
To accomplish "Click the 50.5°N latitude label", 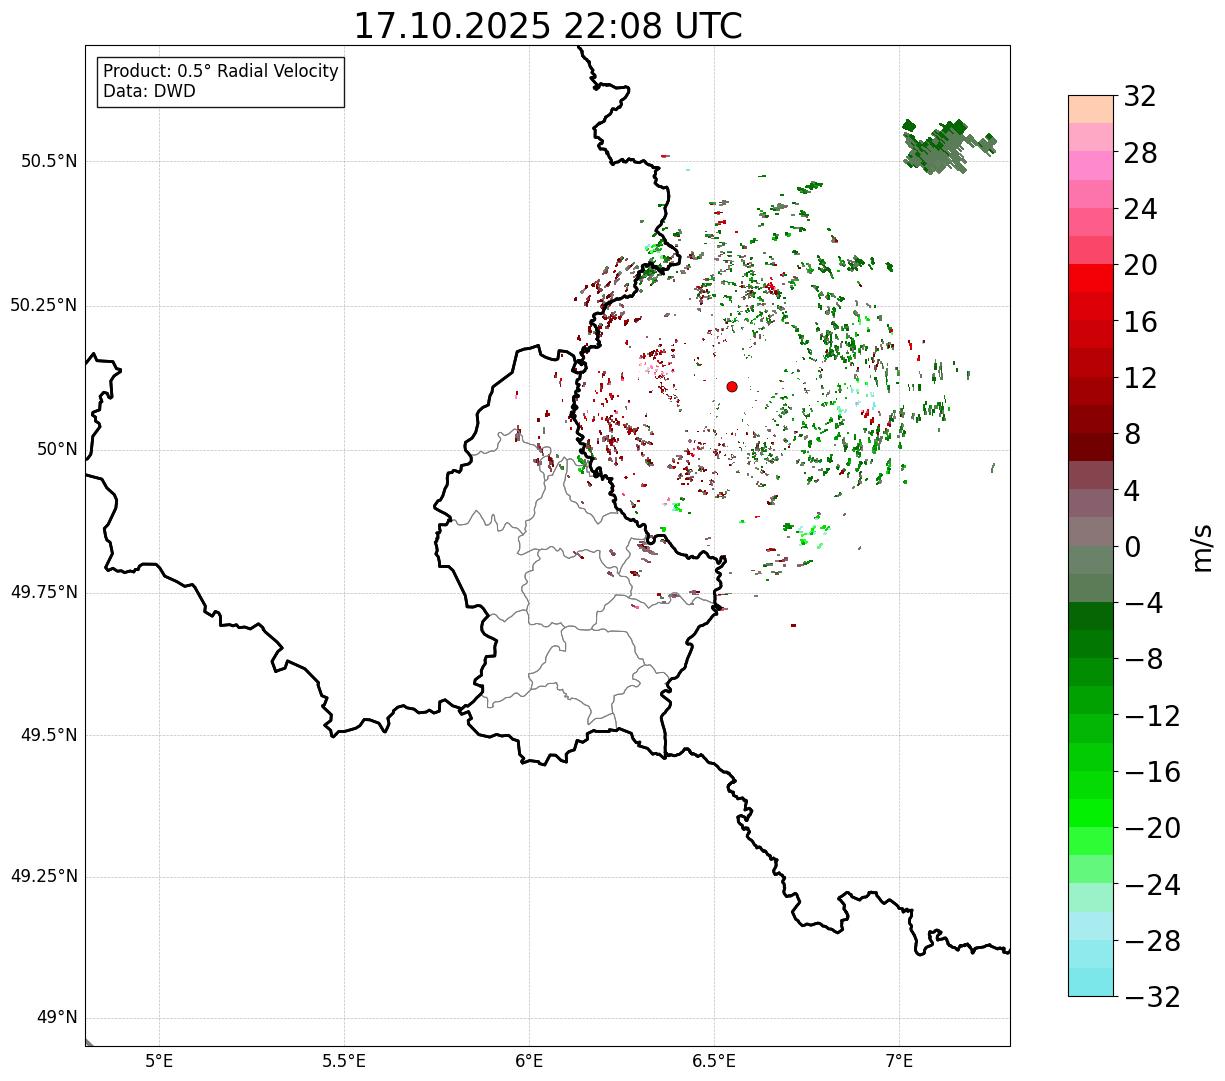I will point(49,161).
